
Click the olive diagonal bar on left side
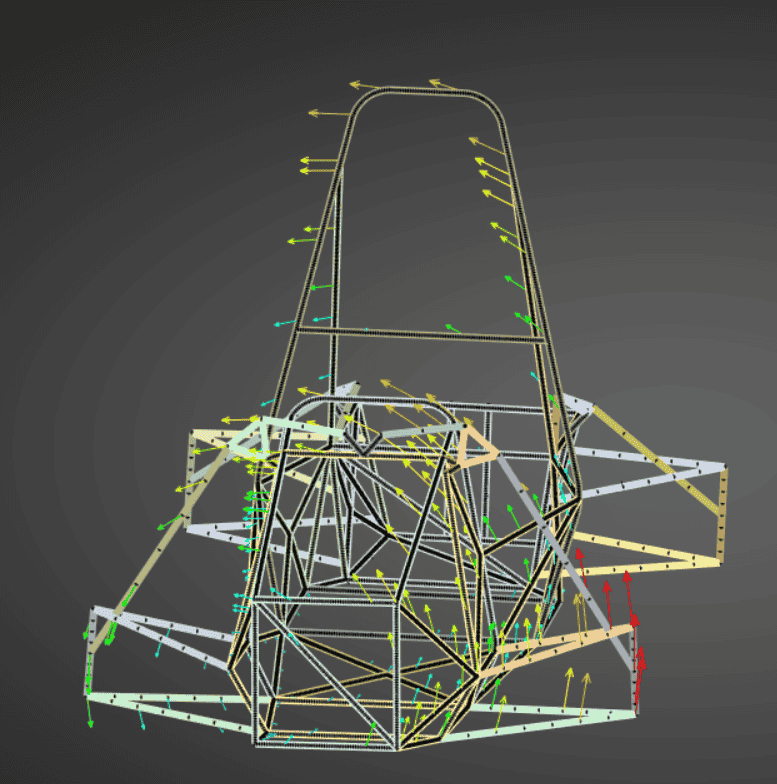tap(150, 570)
